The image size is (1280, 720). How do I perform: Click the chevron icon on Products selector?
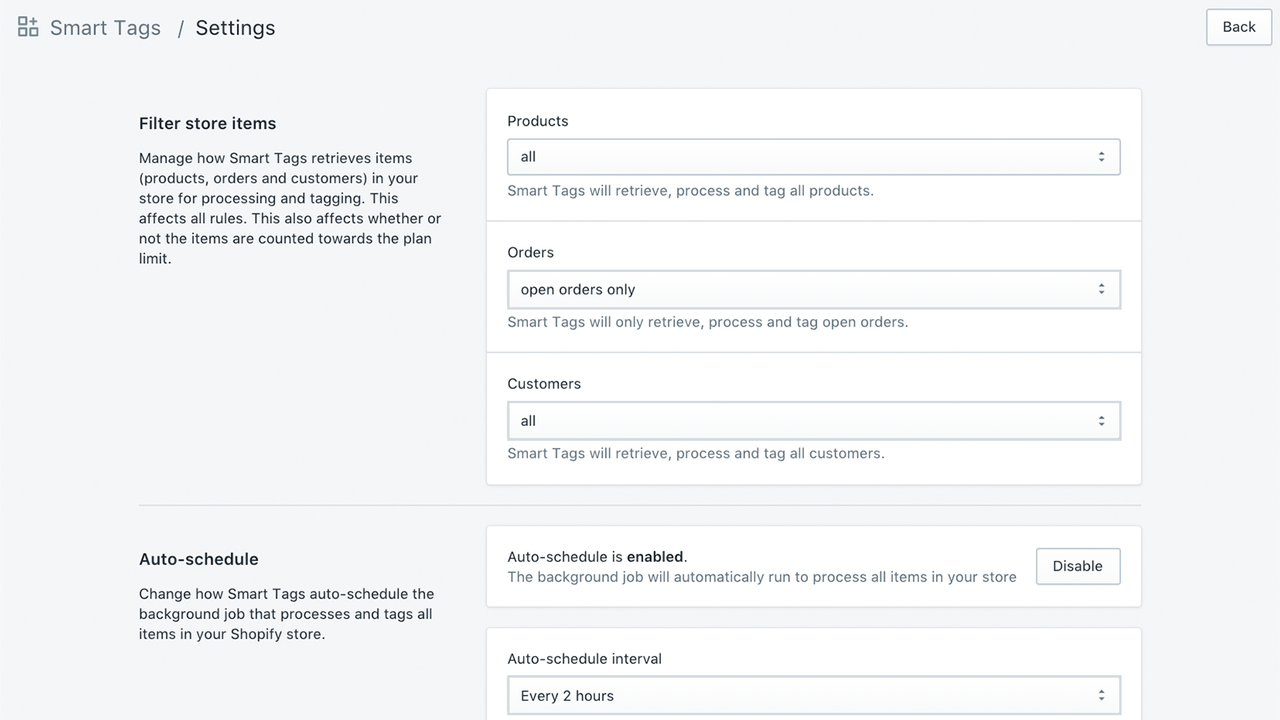(1100, 156)
